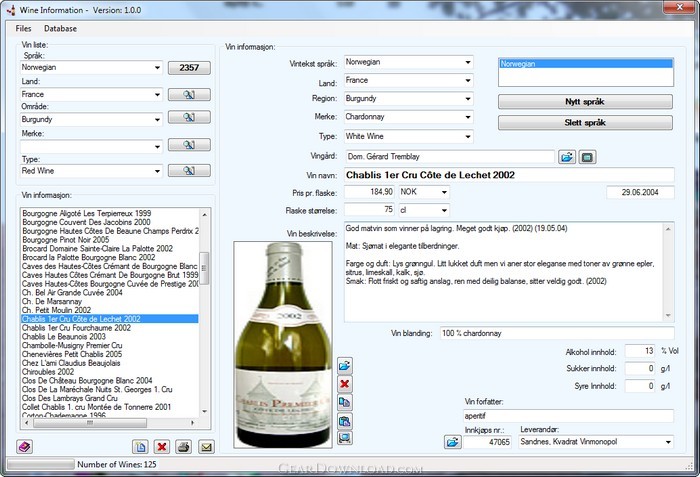Open the Files menu

pos(23,29)
